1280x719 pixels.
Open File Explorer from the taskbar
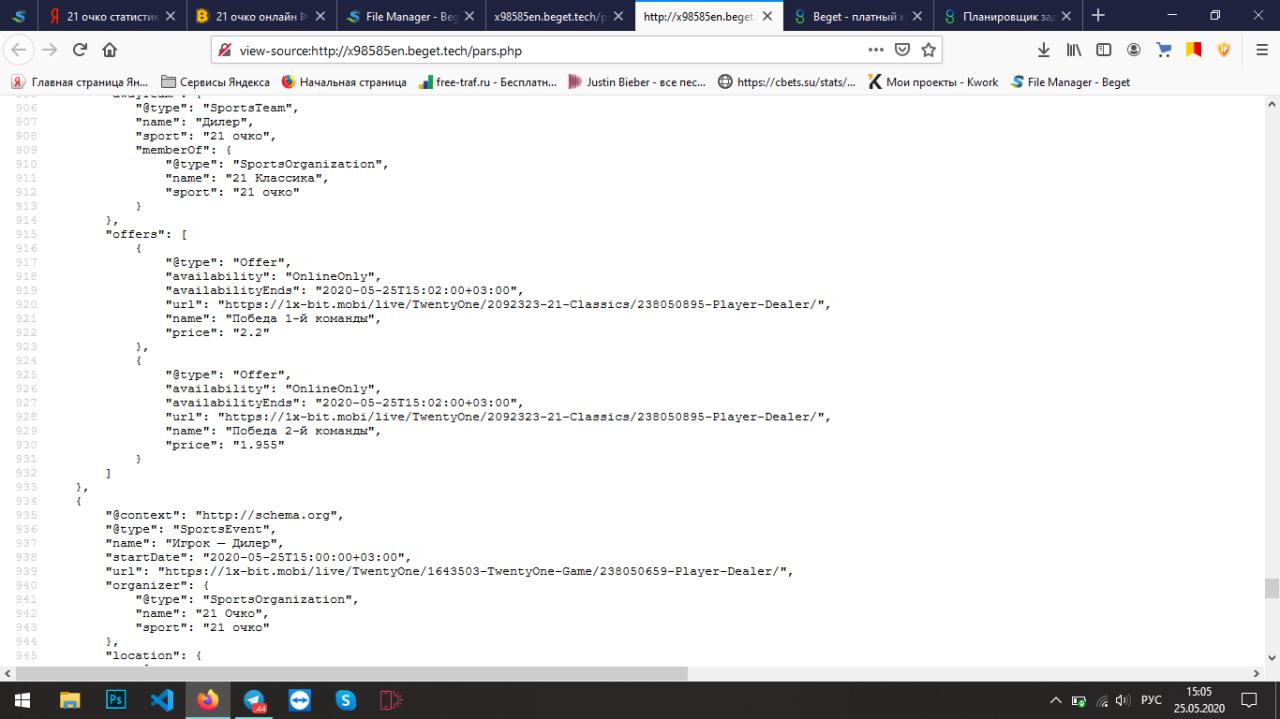pyautogui.click(x=69, y=700)
